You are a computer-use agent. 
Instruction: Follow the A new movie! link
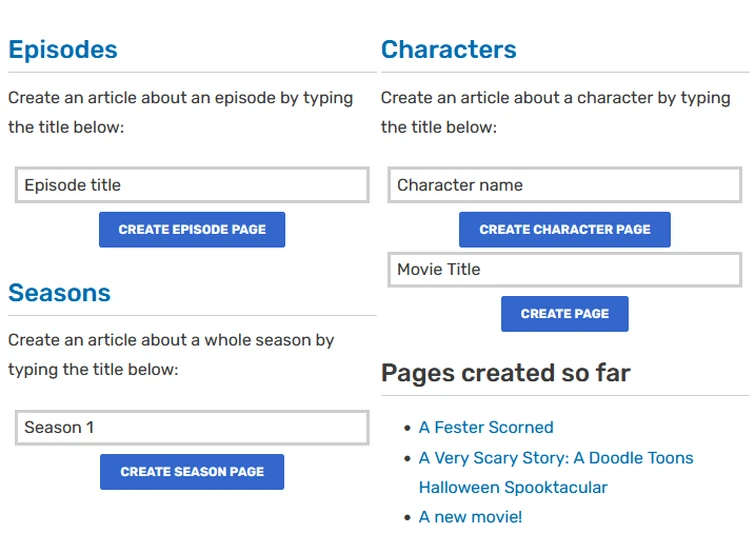pyautogui.click(x=470, y=517)
